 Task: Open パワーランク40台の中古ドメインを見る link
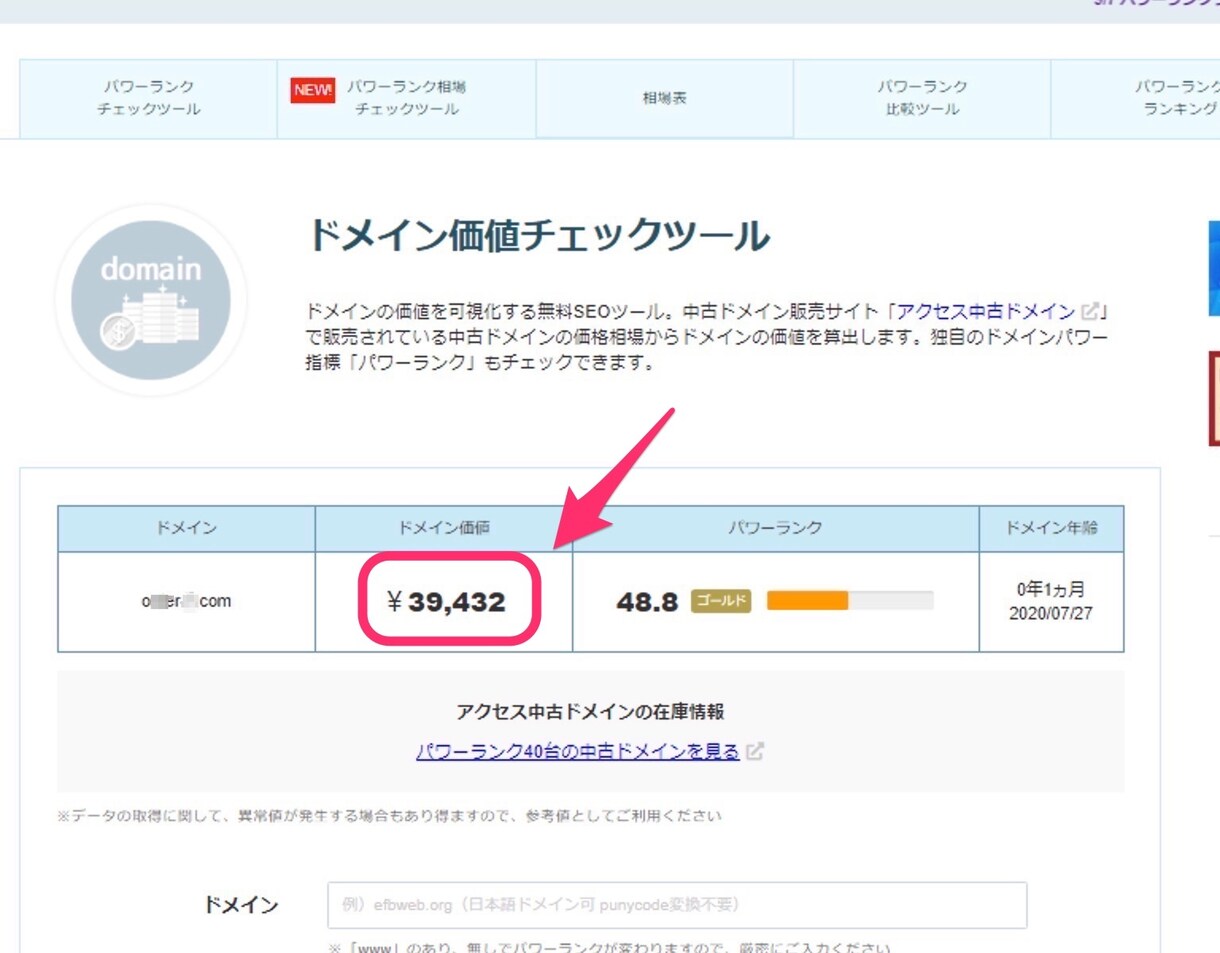pos(577,751)
